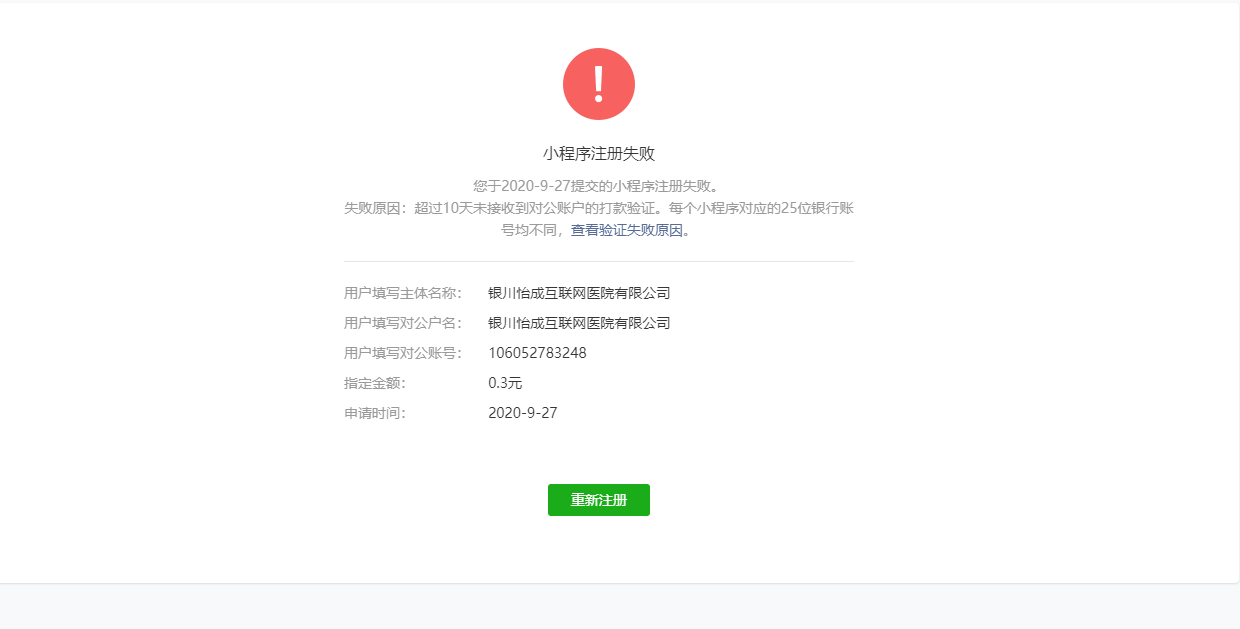This screenshot has width=1240, height=629.
Task: Click the 失败原因 explanation text line
Action: [599, 208]
